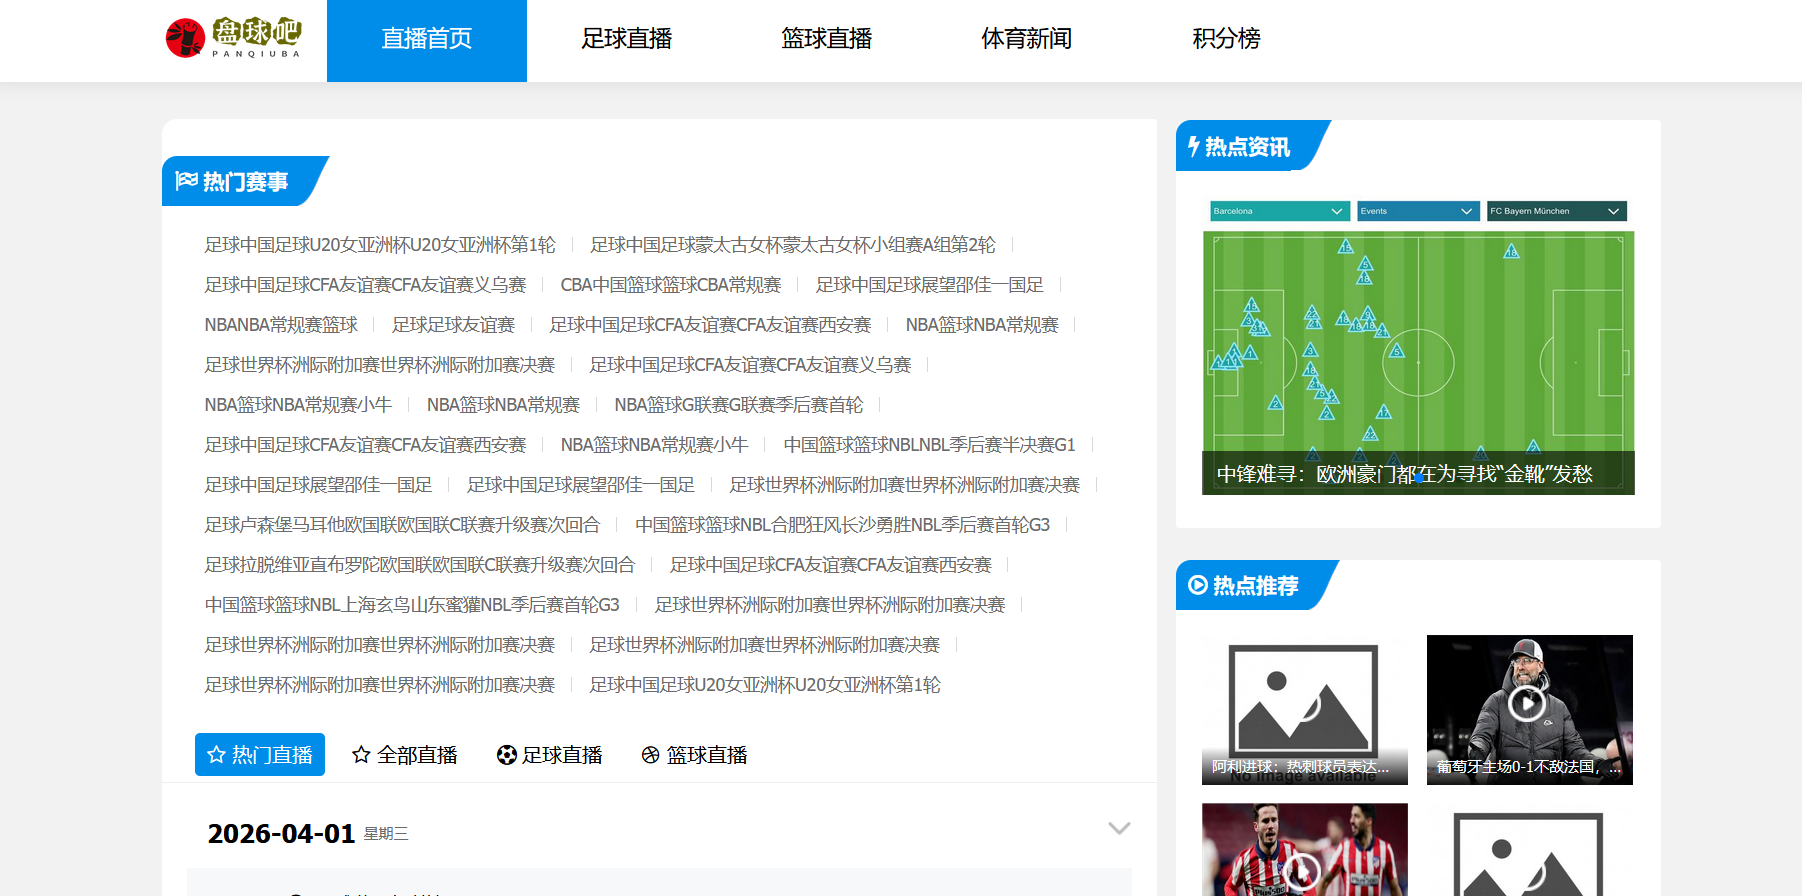Click the lightning icon beside 热点资讯
This screenshot has width=1802, height=896.
pyautogui.click(x=1193, y=146)
